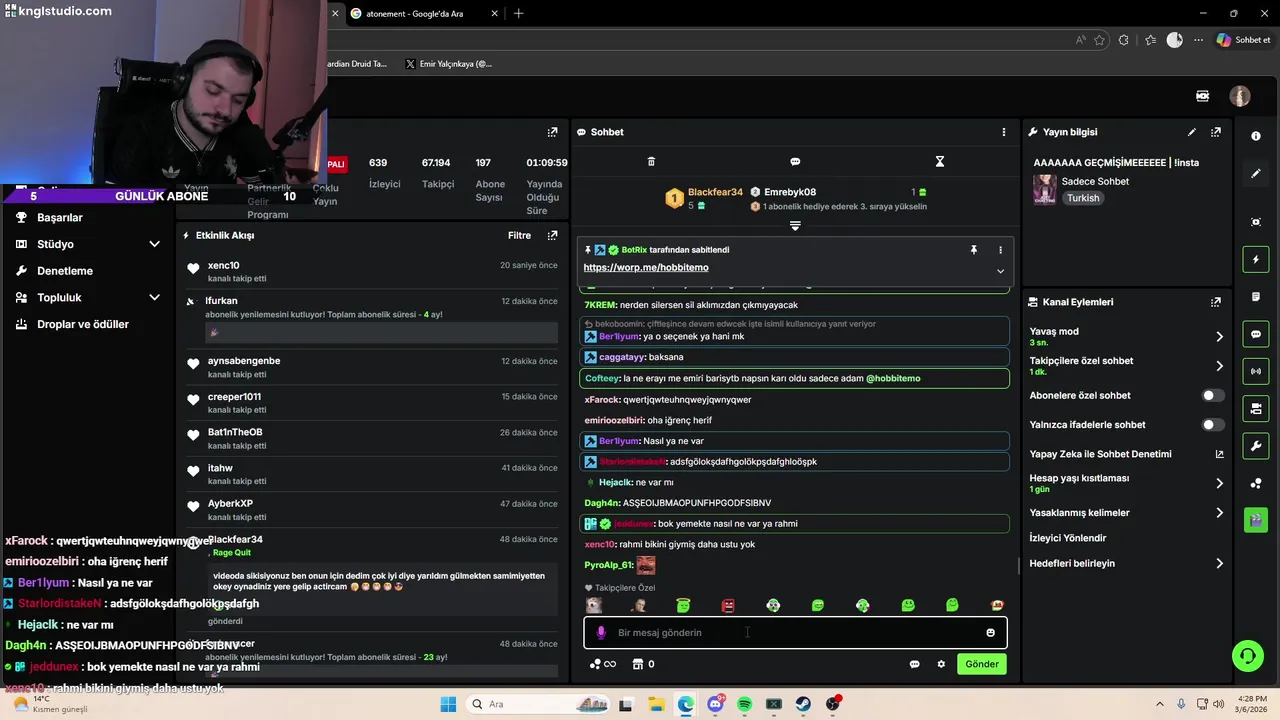Screen dimensions: 1280x720
Task: Open the worp.me/hobbitemo link
Action: tap(646, 268)
